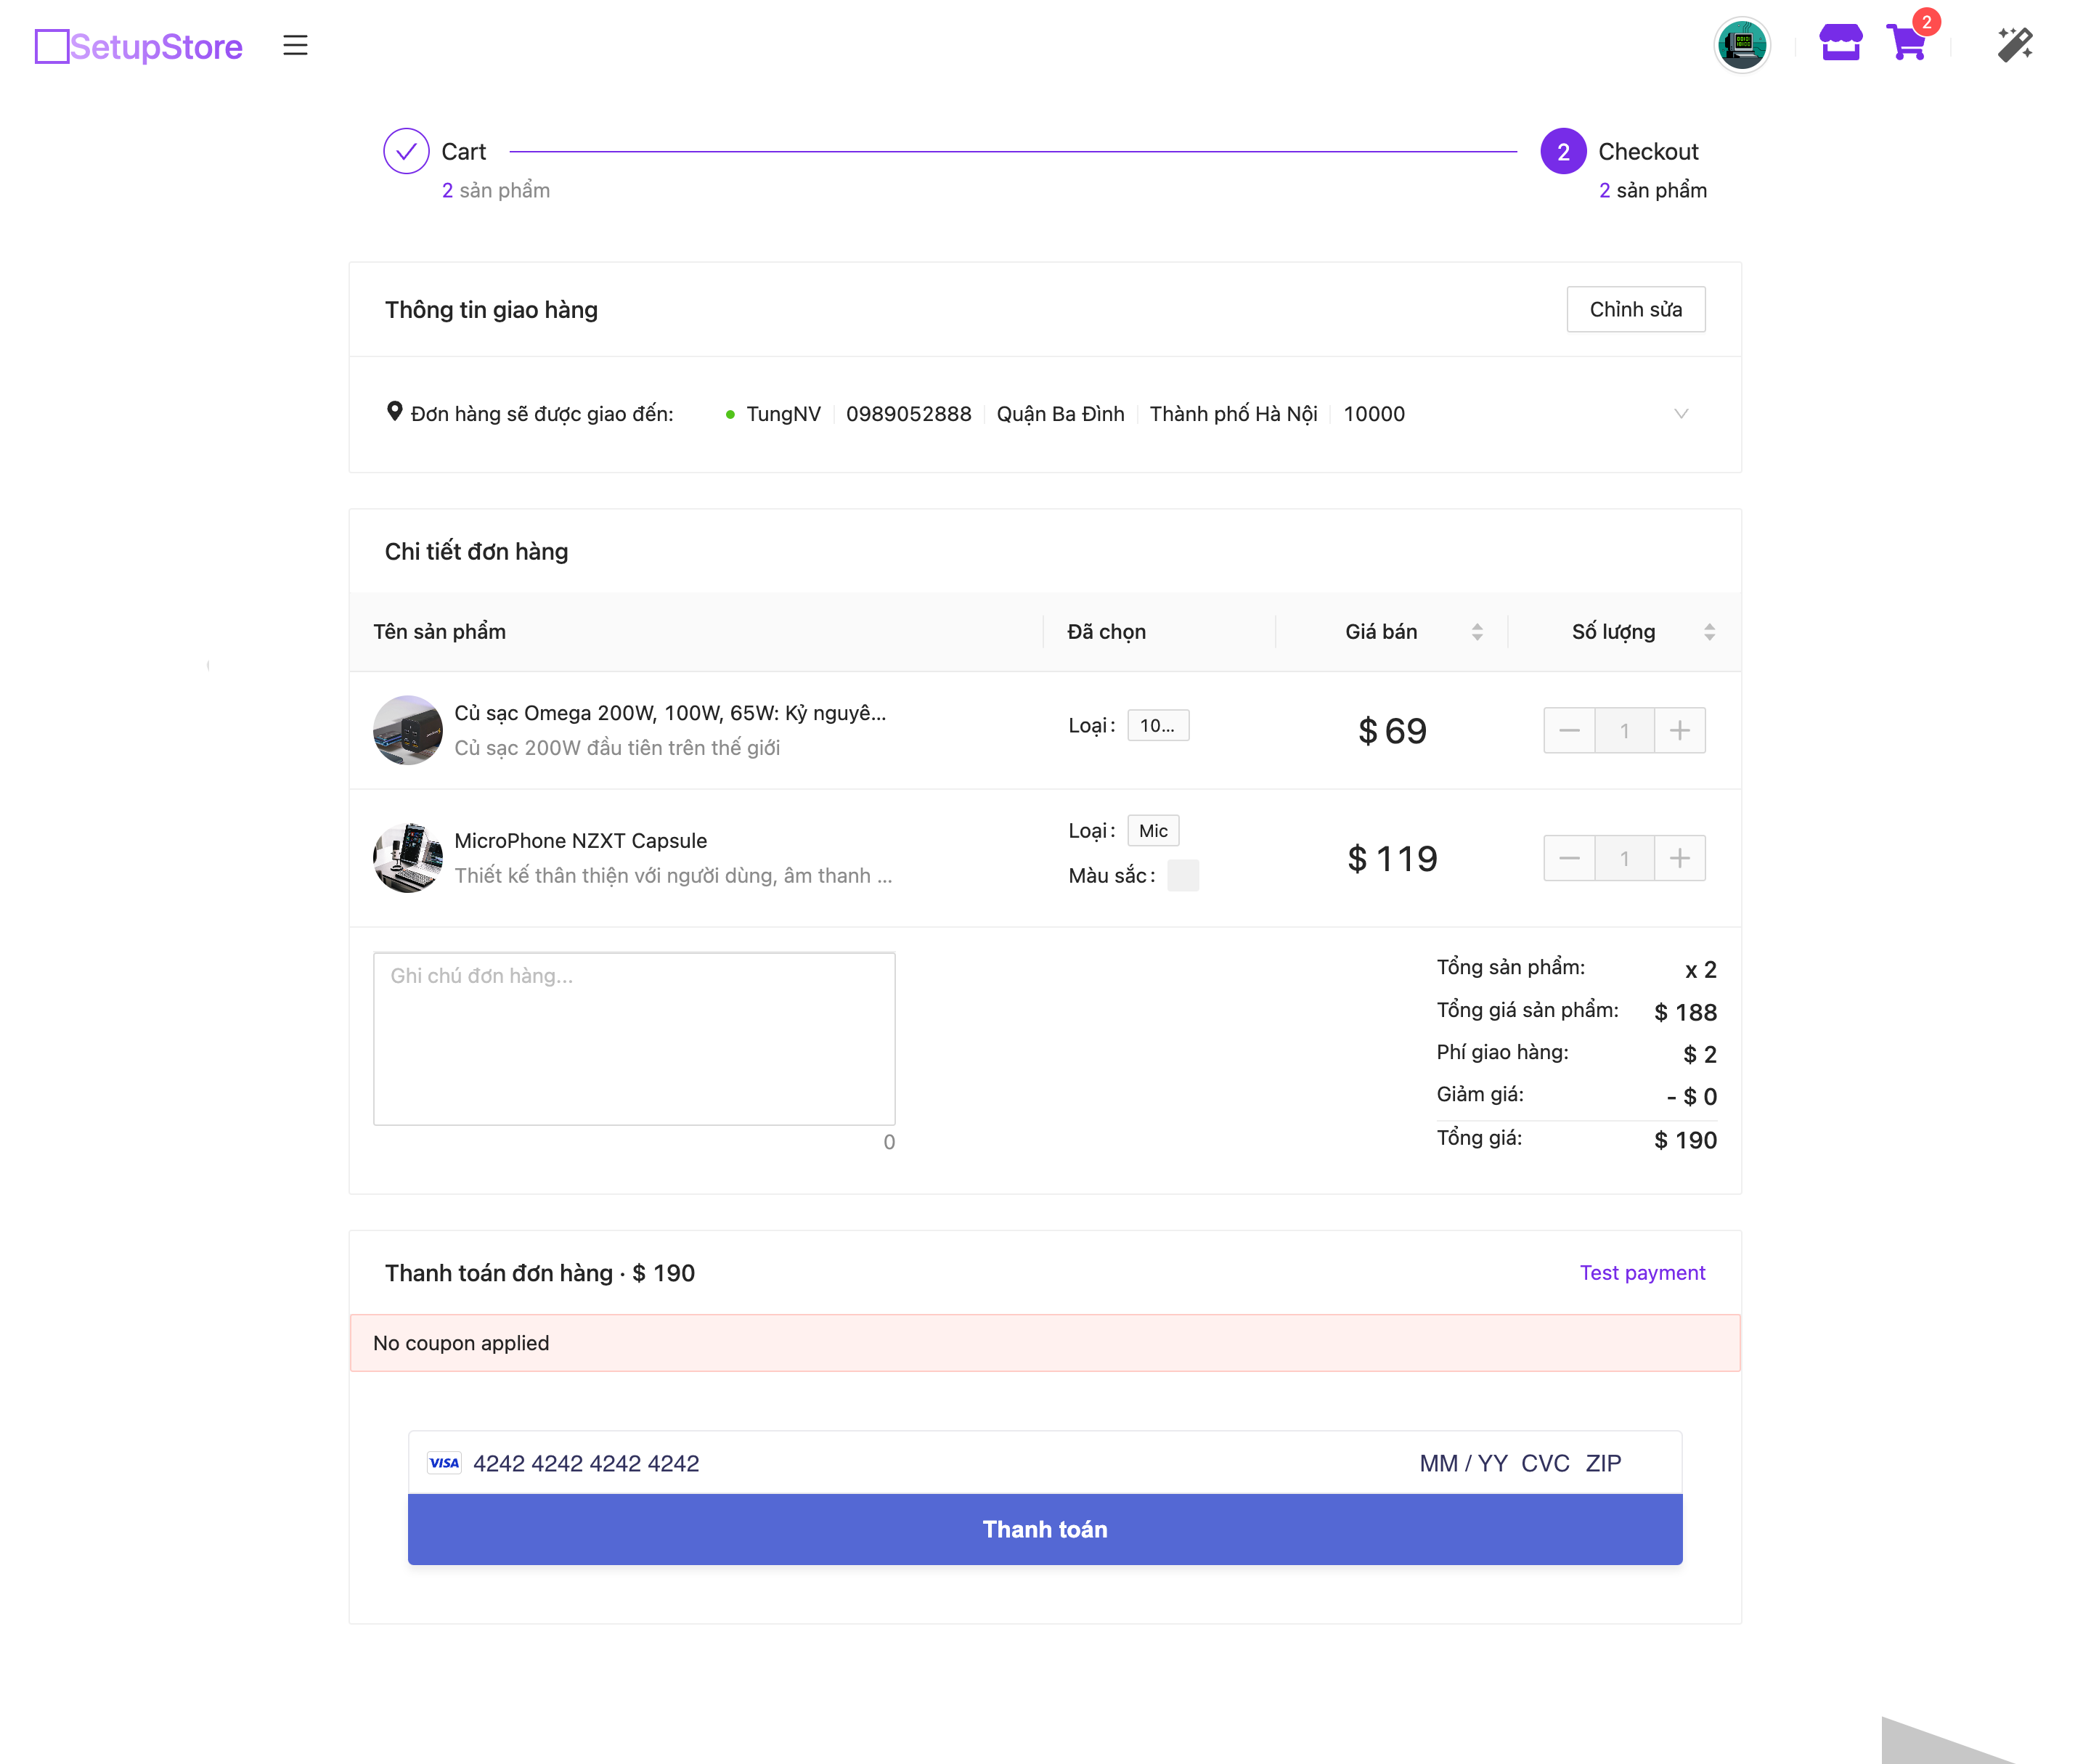Click the Màu sắc color swatch
Screen dimensions: 2091x1764
[x=1182, y=876]
